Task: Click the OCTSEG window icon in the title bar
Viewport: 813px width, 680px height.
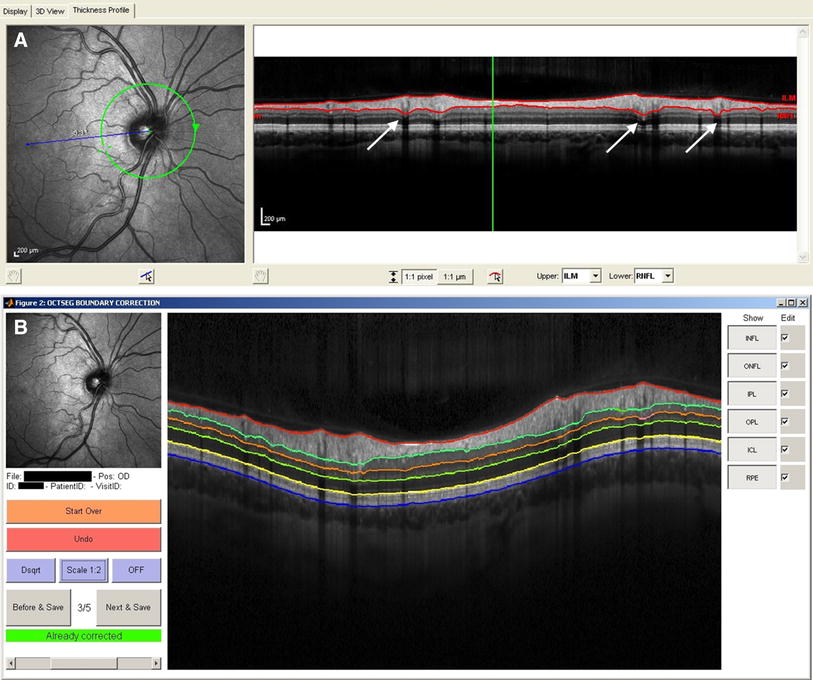Action: tap(11, 302)
